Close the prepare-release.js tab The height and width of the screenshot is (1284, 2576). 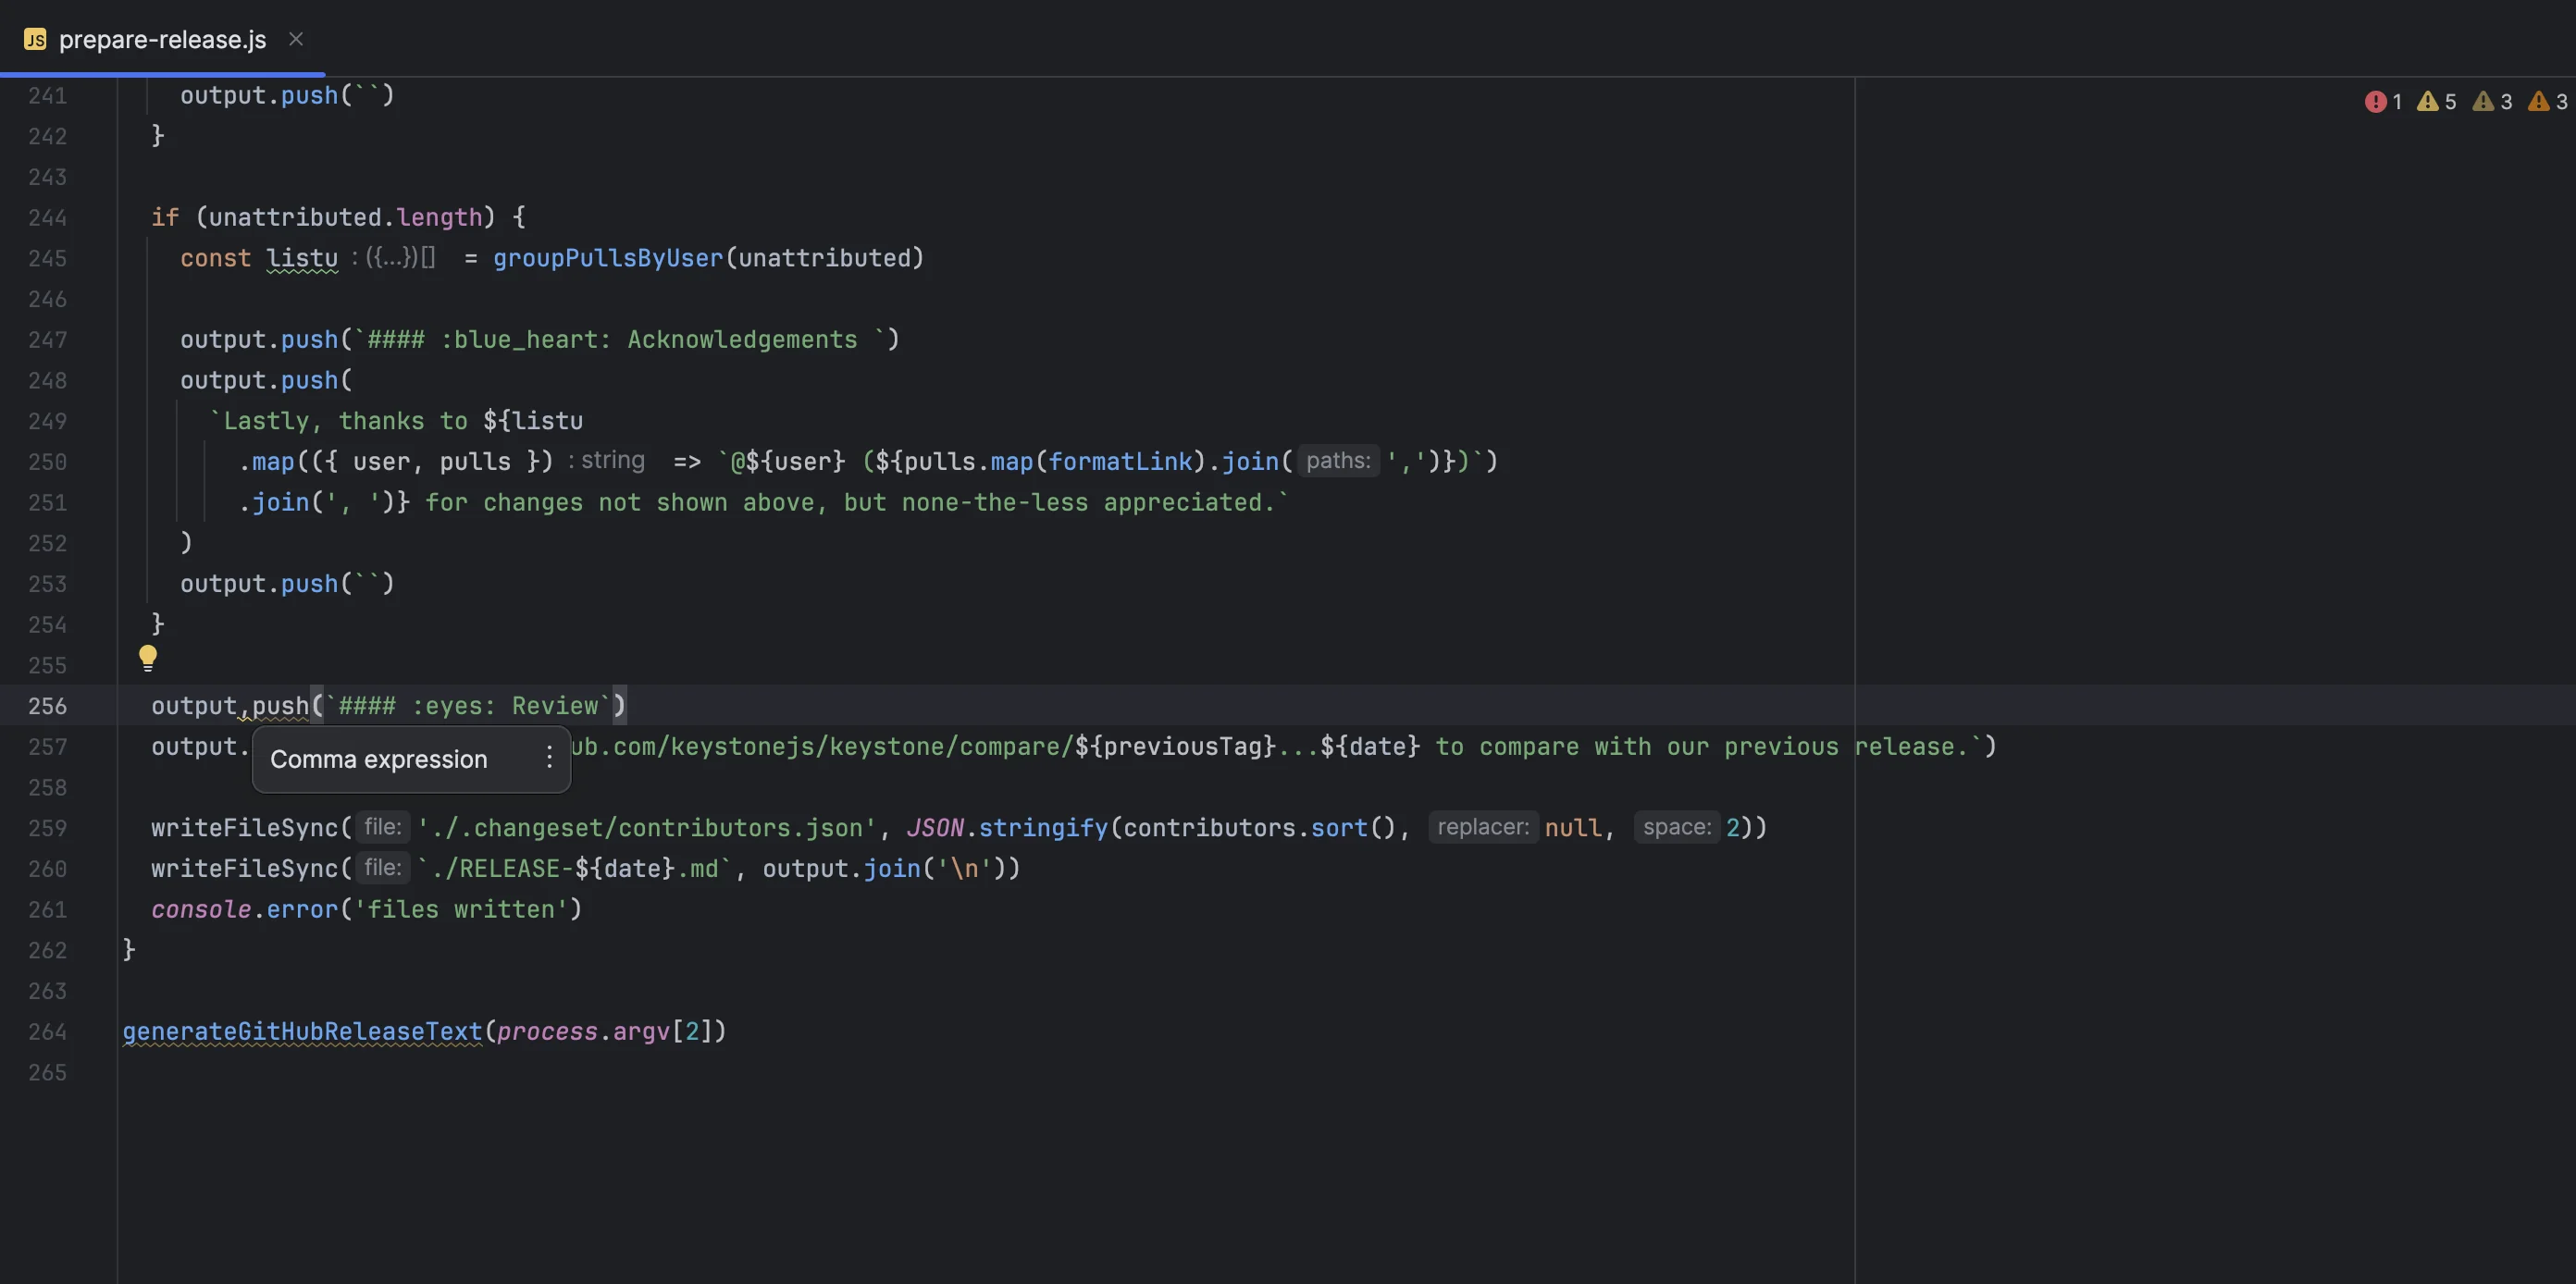click(x=296, y=39)
